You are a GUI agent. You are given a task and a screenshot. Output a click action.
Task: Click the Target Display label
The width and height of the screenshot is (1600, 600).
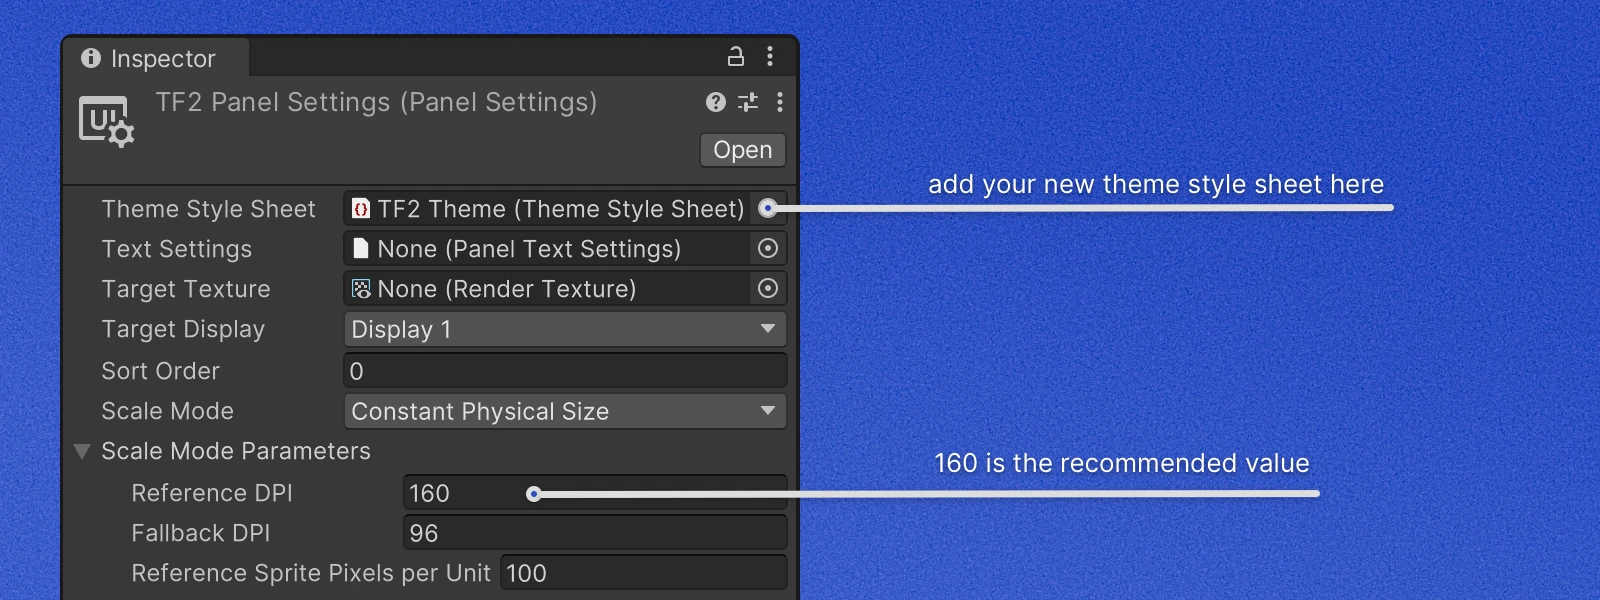[183, 329]
